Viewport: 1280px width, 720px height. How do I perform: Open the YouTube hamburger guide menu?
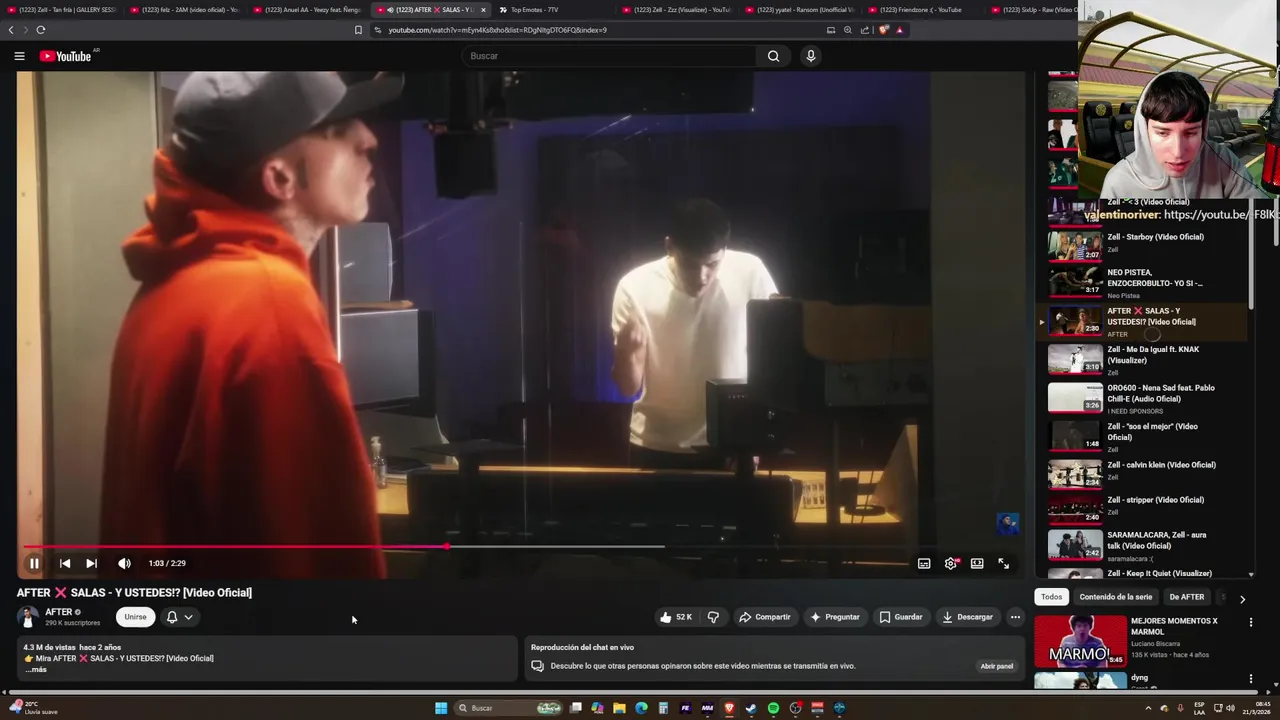[19, 56]
